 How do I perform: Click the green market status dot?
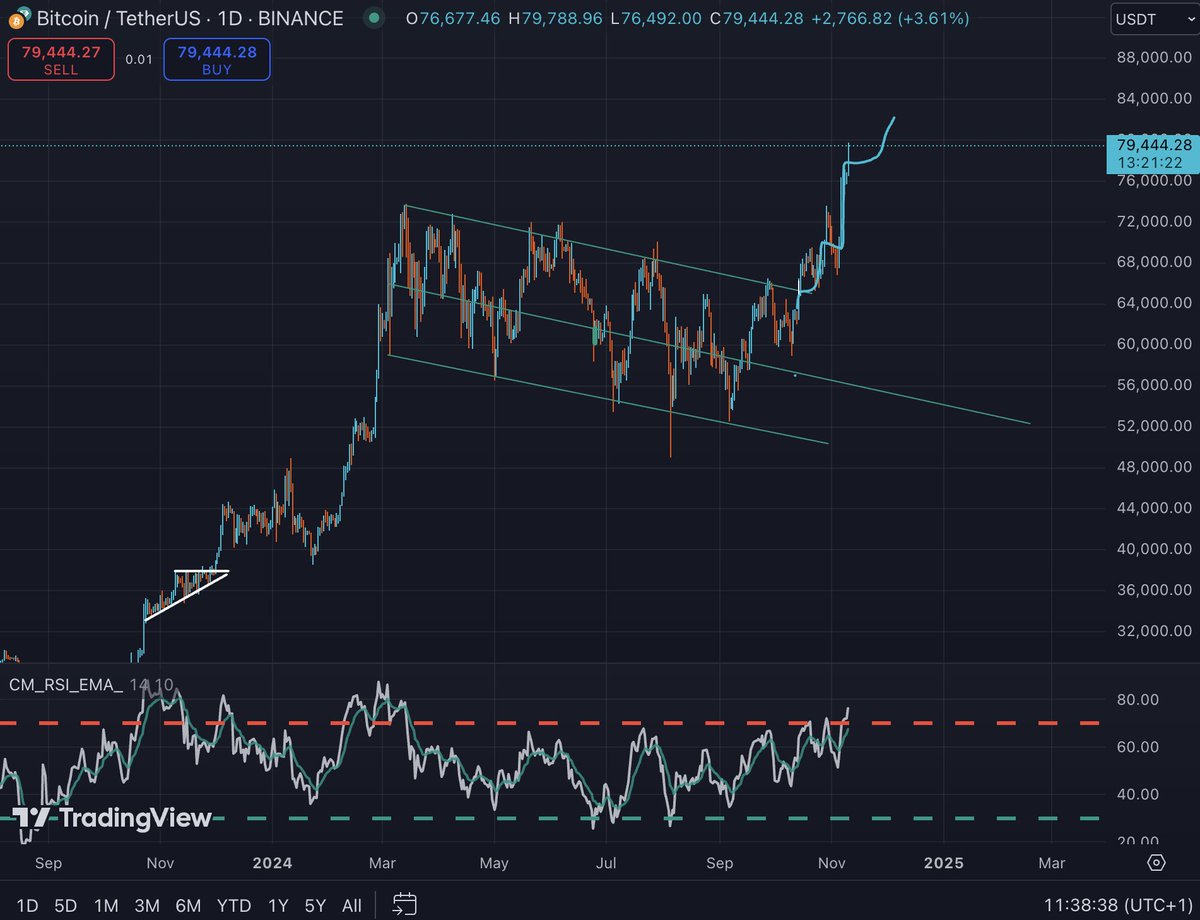(372, 18)
